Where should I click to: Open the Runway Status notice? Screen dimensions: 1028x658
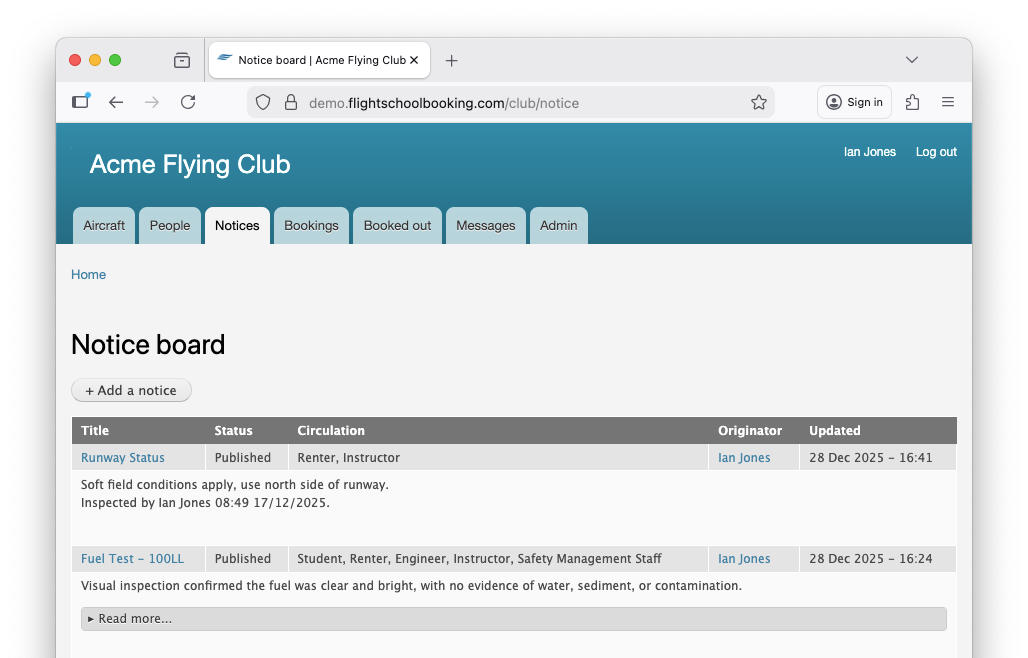point(123,457)
